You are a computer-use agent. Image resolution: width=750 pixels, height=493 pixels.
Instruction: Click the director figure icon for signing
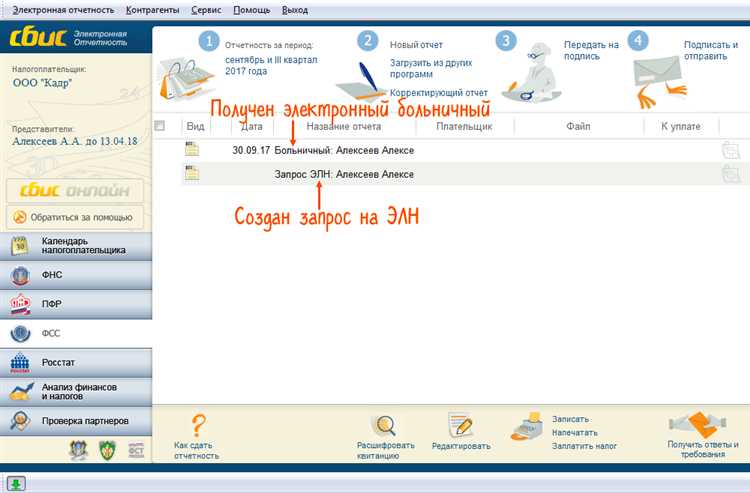point(532,74)
